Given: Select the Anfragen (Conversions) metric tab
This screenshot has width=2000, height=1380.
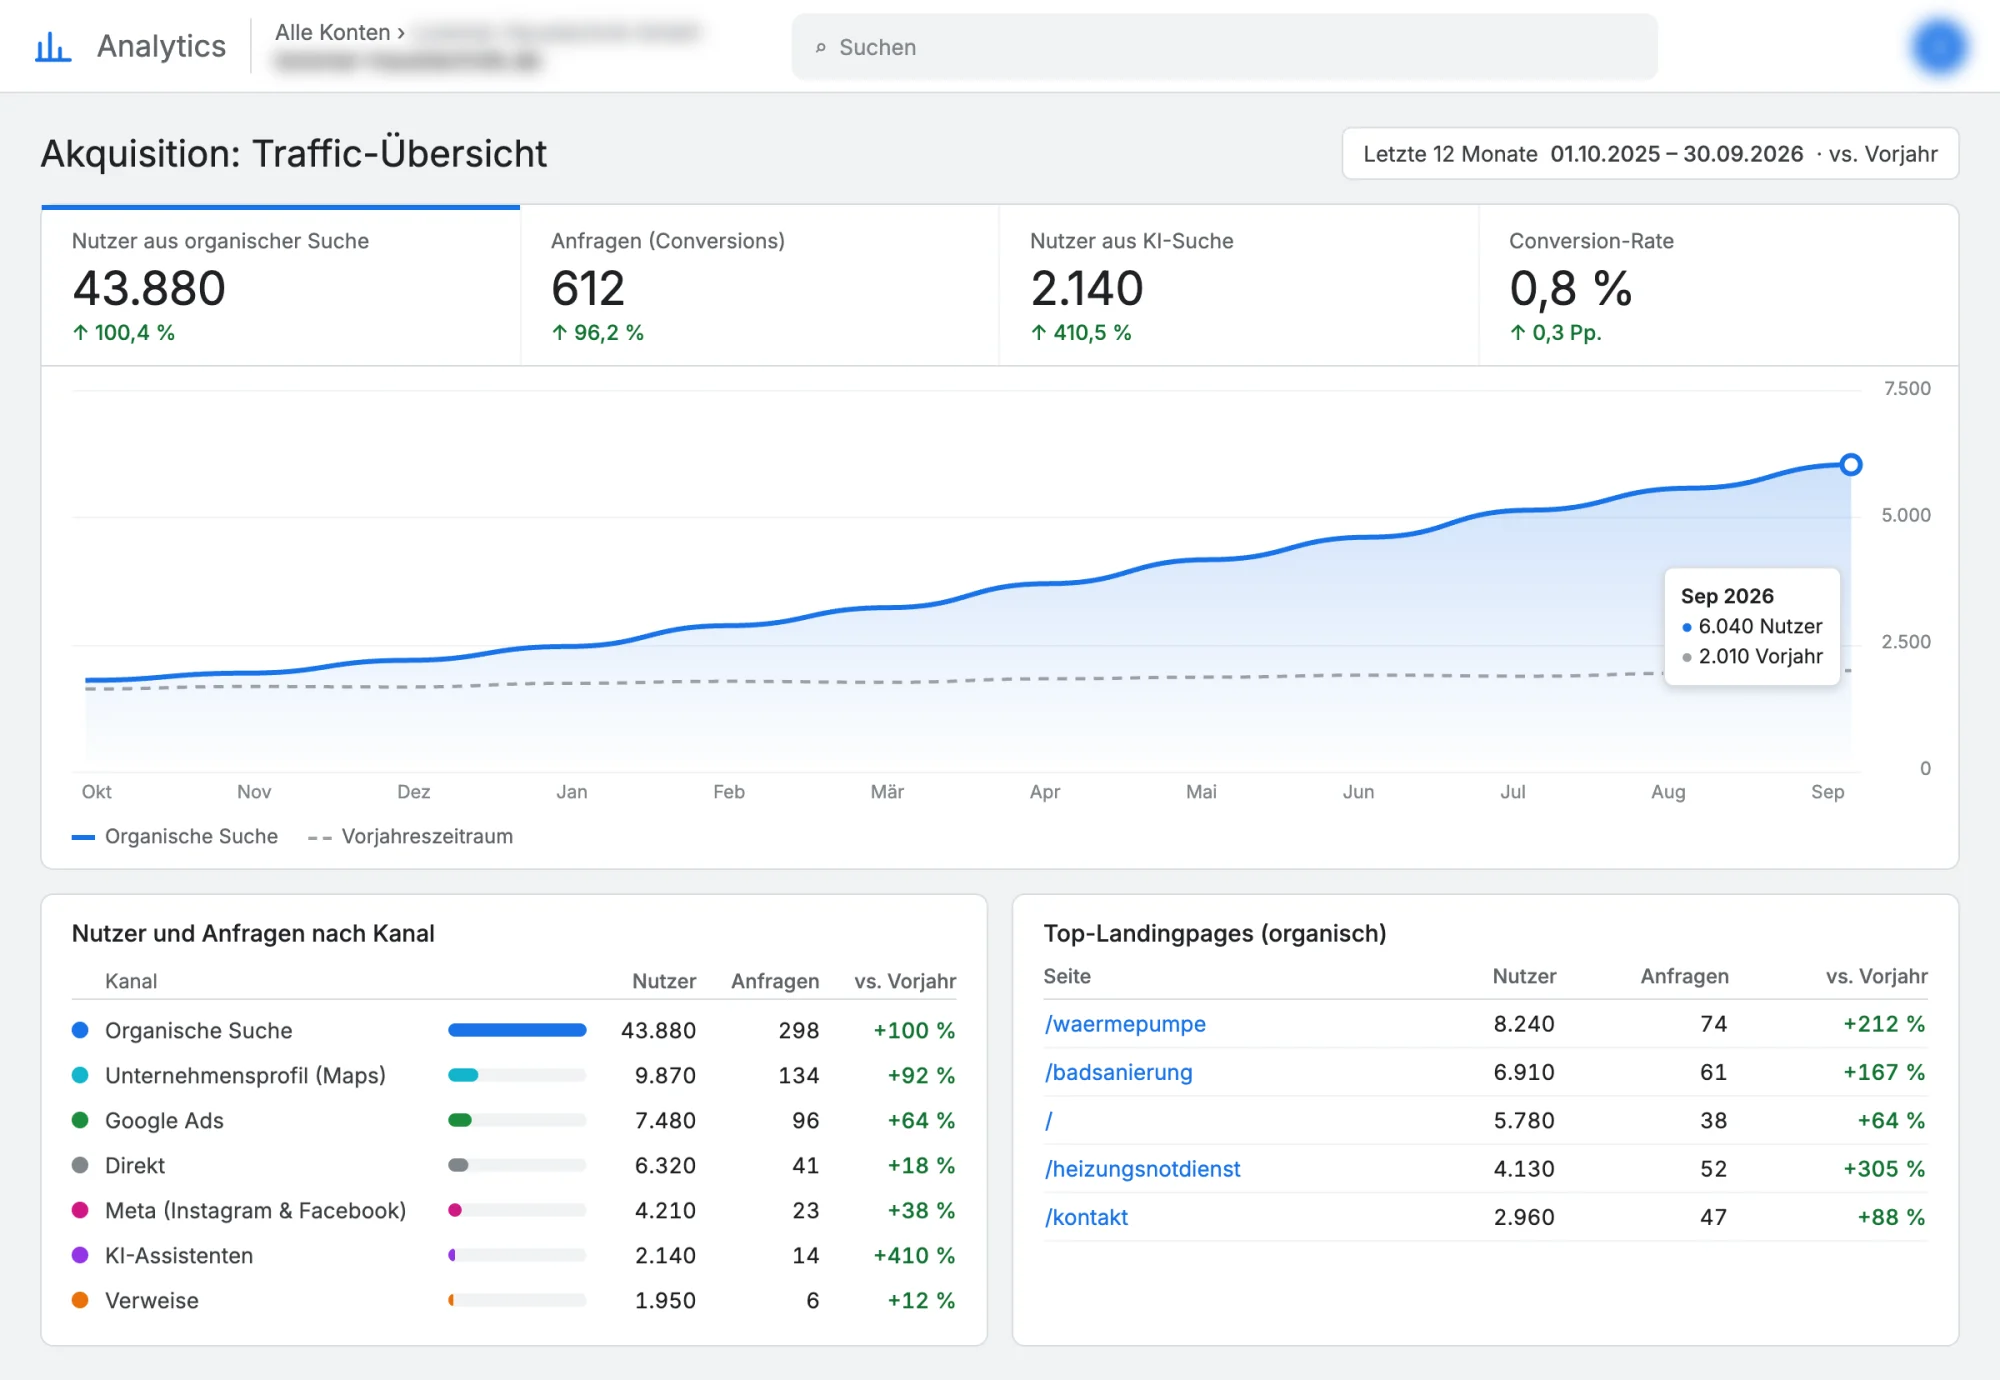Looking at the screenshot, I should pyautogui.click(x=760, y=286).
